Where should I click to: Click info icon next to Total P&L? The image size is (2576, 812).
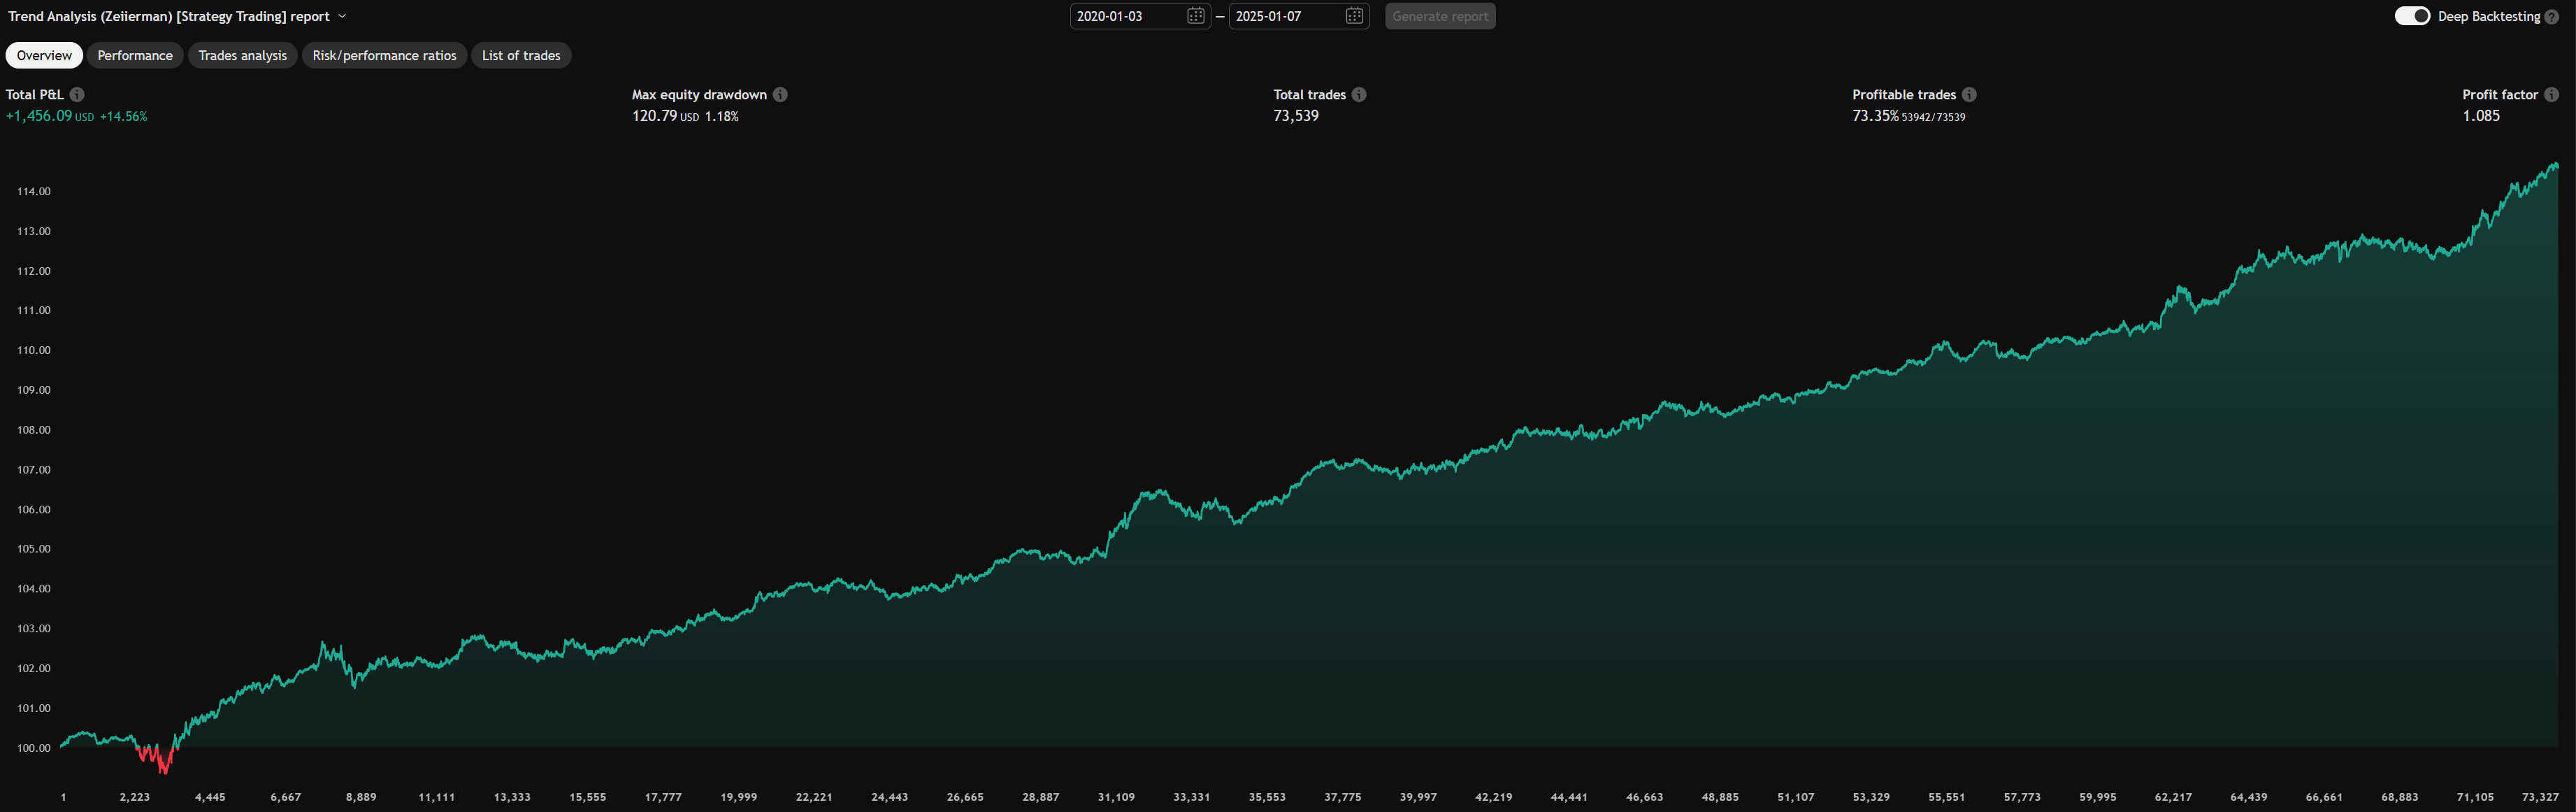click(77, 94)
